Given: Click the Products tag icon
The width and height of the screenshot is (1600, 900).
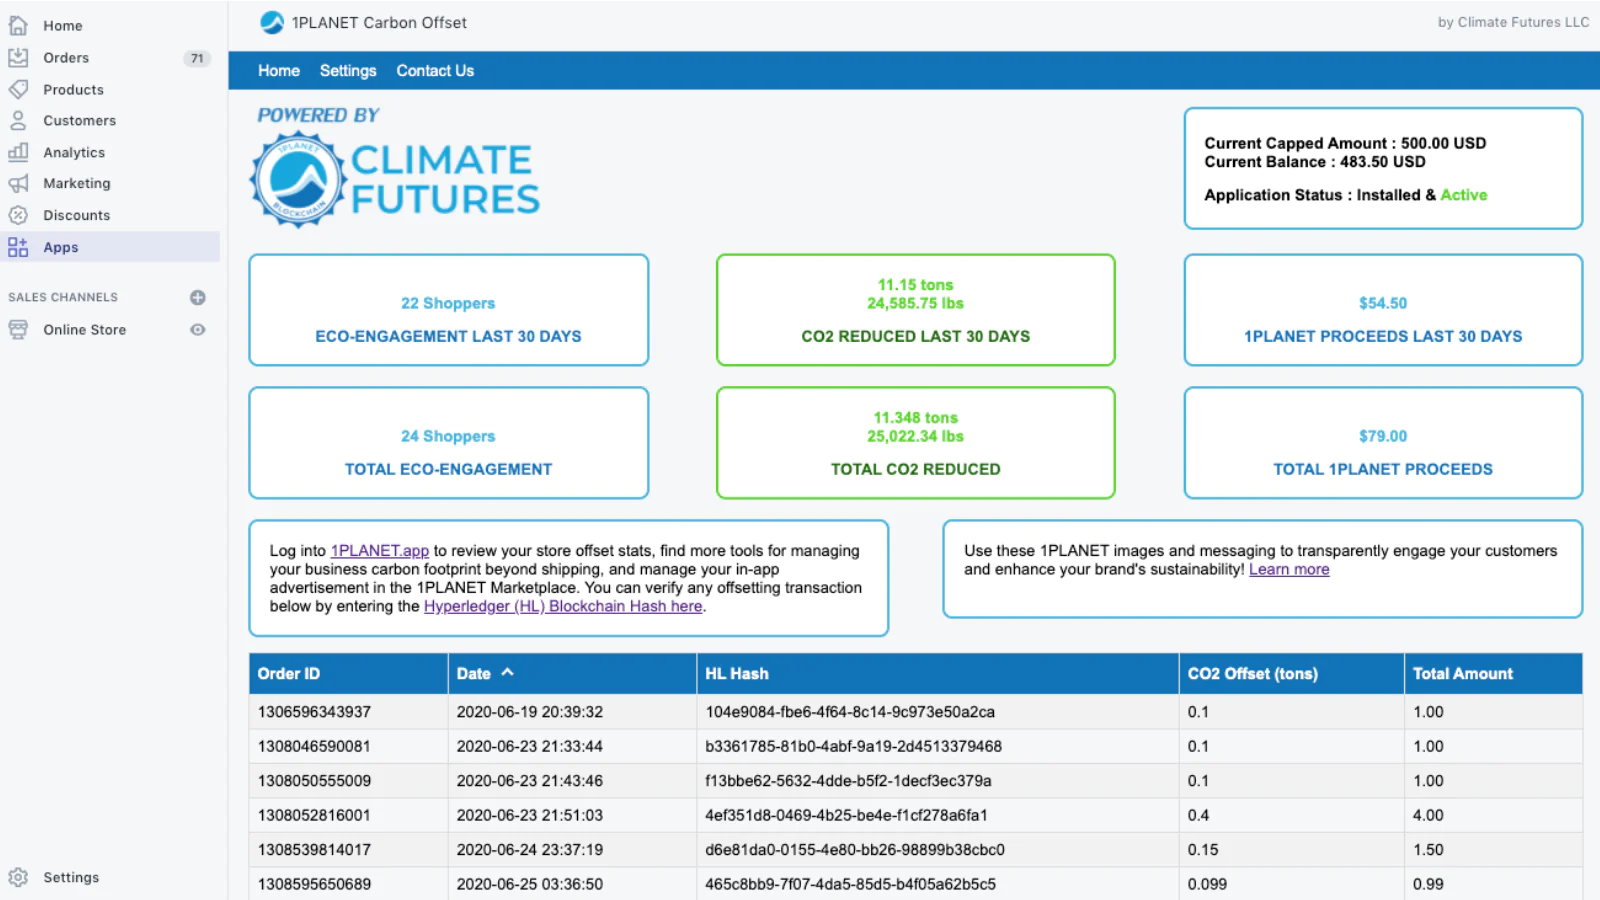Looking at the screenshot, I should coord(18,89).
